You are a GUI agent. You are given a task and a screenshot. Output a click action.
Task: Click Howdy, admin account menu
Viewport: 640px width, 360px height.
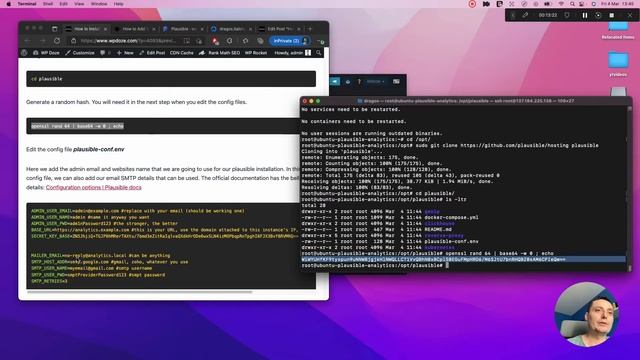click(x=292, y=53)
